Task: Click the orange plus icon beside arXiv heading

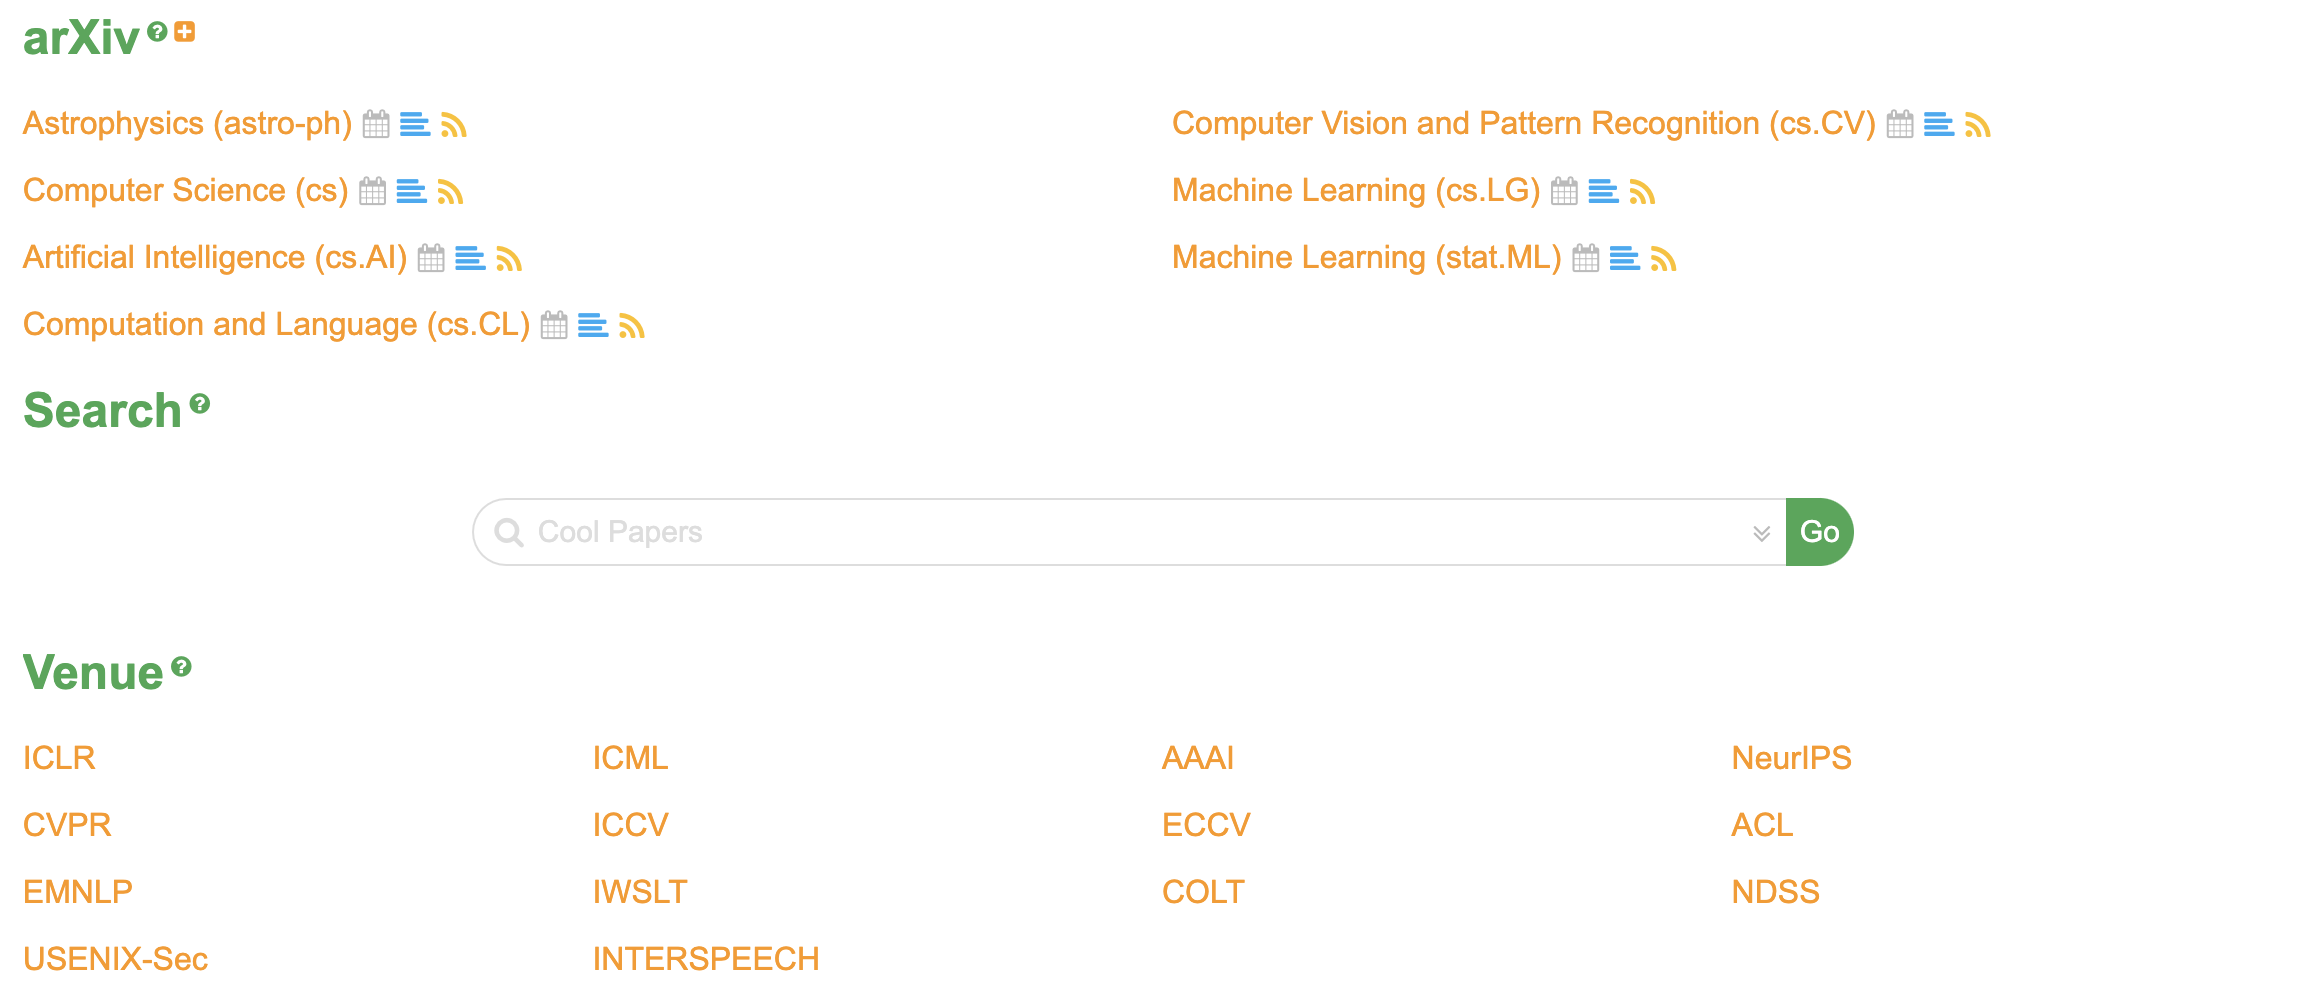Action: [x=185, y=32]
